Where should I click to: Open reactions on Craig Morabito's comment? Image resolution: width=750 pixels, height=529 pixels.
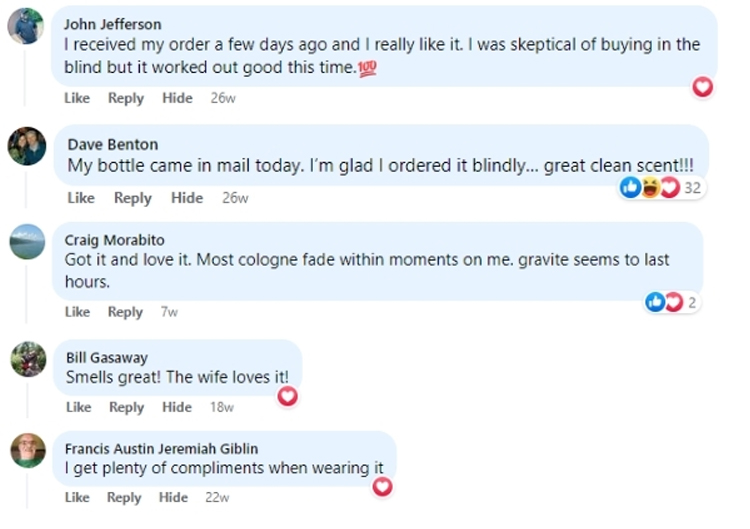(672, 302)
